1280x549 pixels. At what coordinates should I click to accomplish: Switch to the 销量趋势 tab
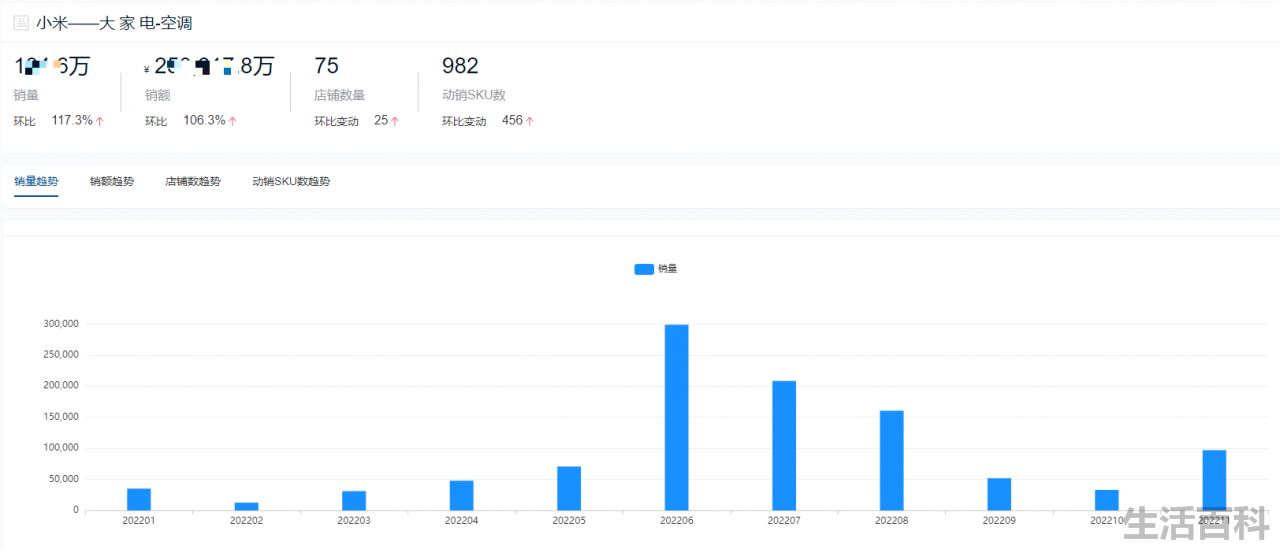click(x=36, y=182)
